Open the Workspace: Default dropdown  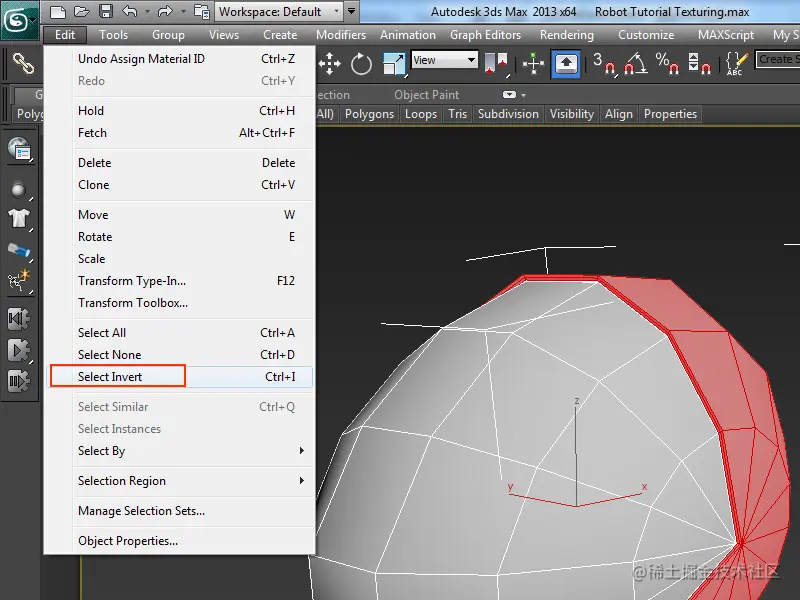coord(280,11)
